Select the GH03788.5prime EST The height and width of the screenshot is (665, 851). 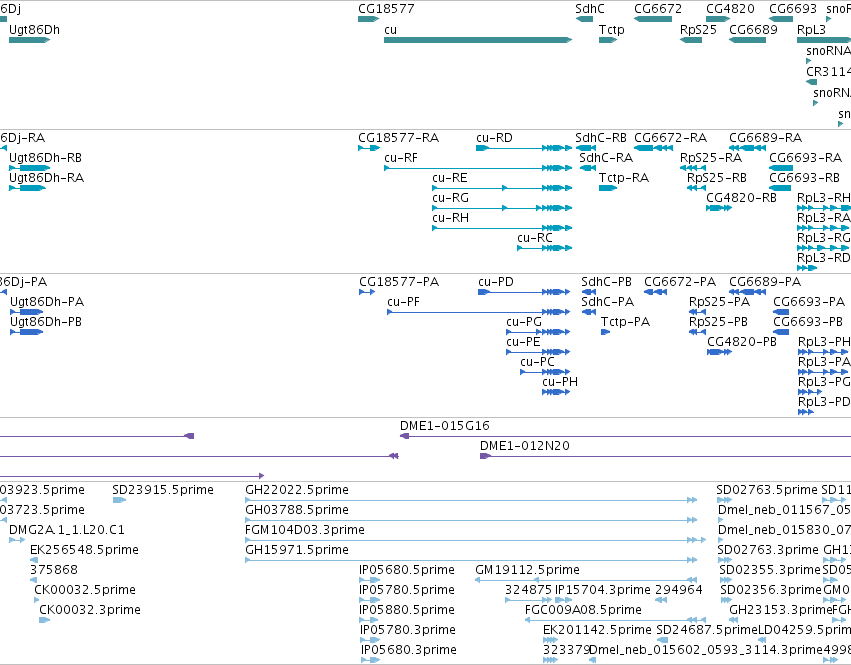(471, 520)
